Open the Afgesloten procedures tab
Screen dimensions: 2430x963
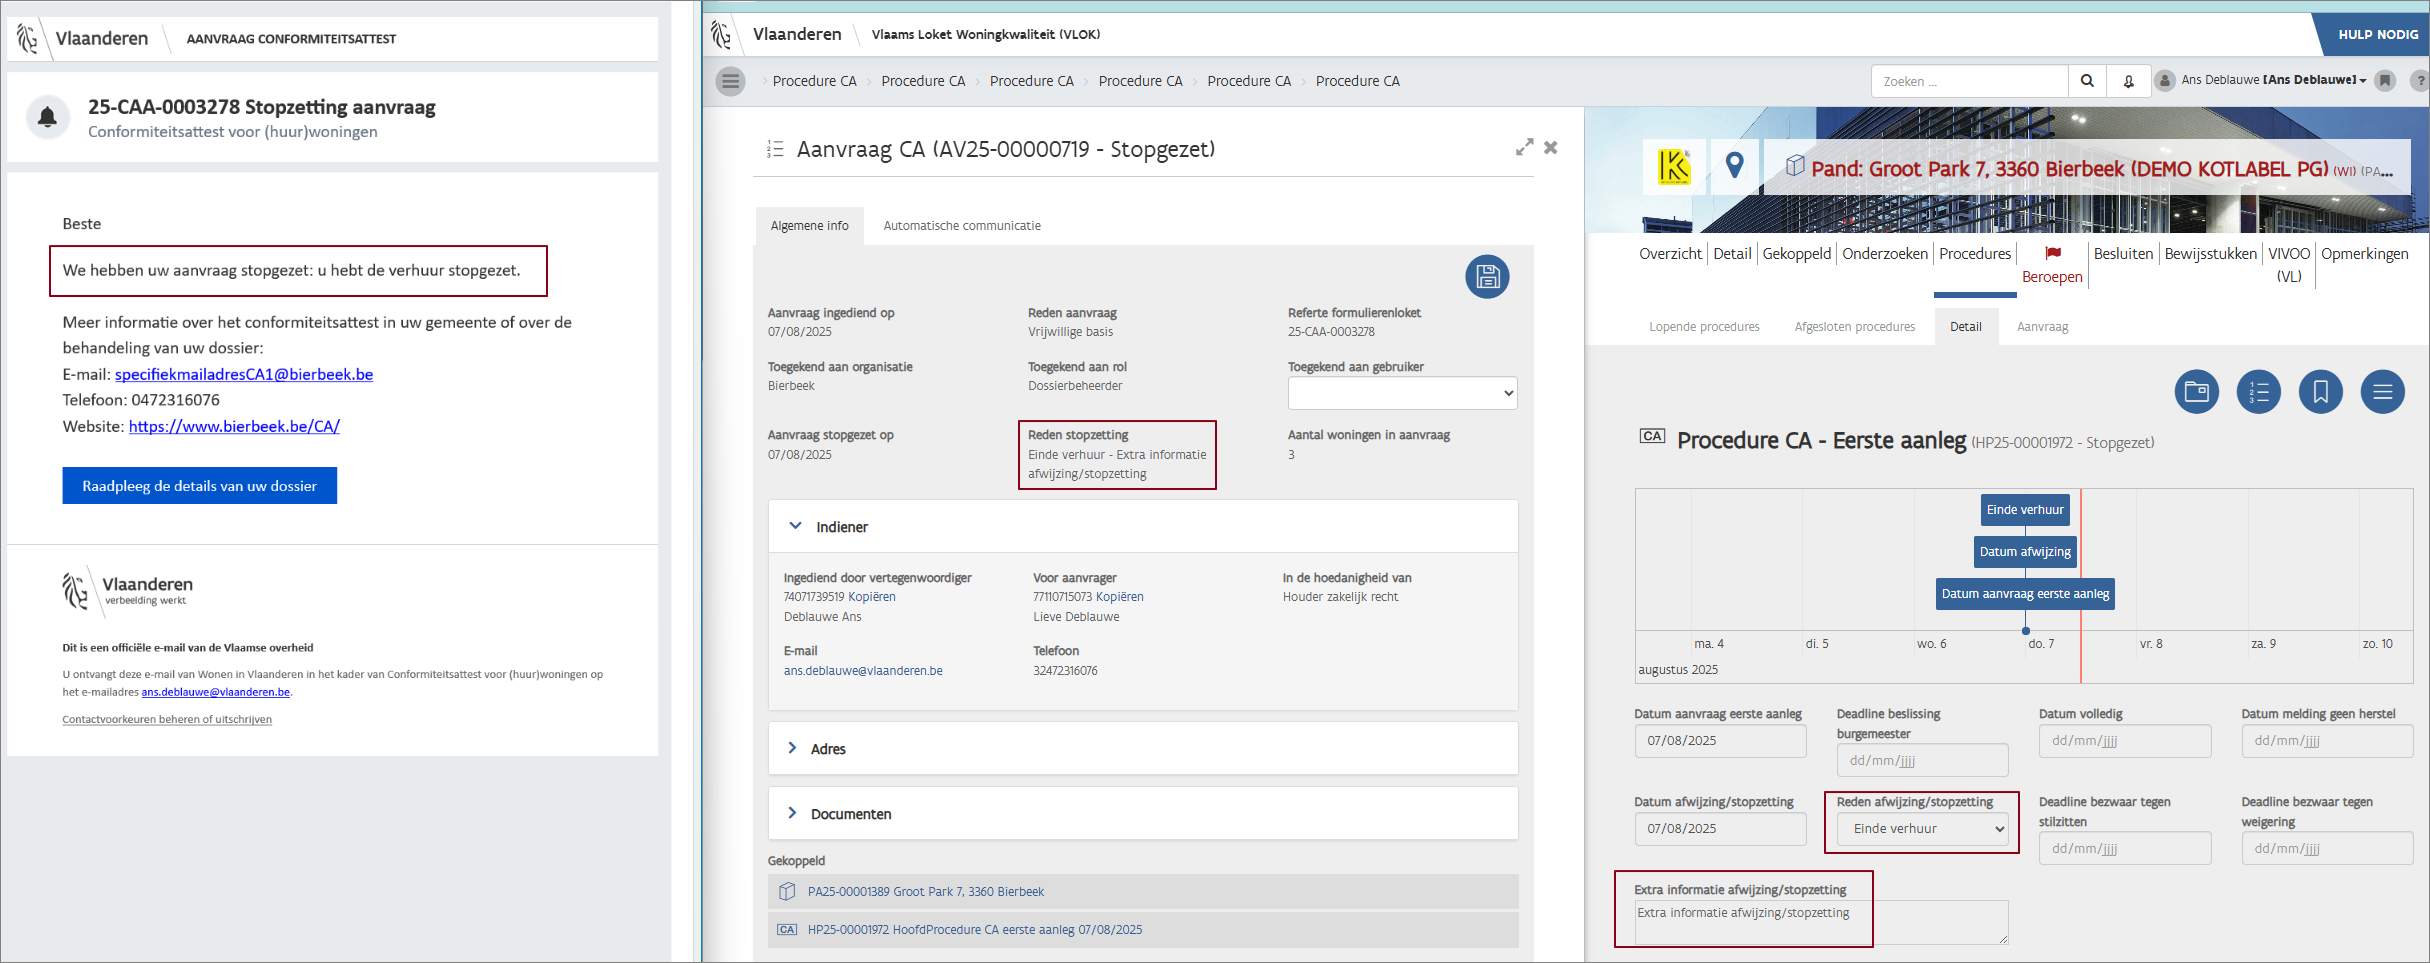click(1854, 327)
